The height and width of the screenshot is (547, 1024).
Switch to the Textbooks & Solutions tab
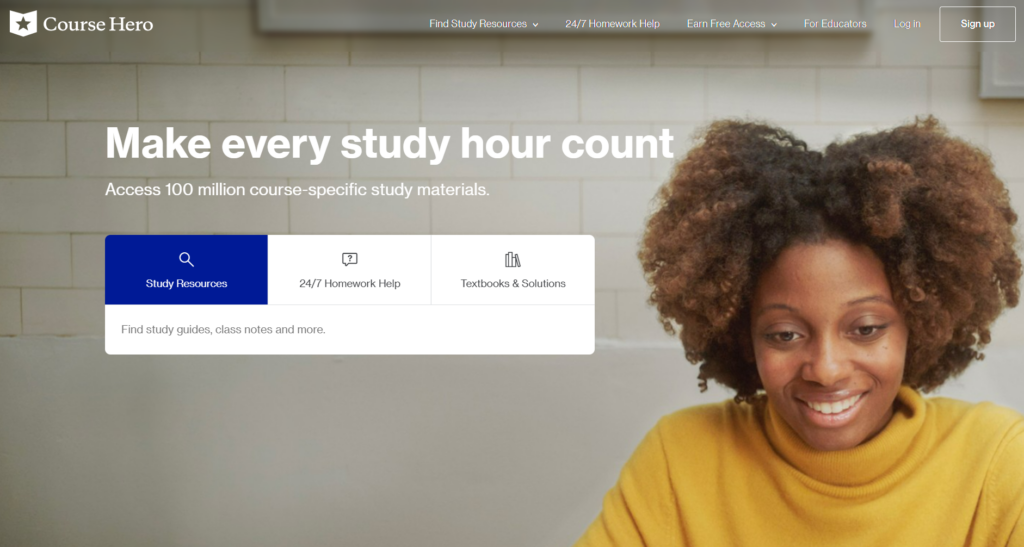pyautogui.click(x=513, y=270)
